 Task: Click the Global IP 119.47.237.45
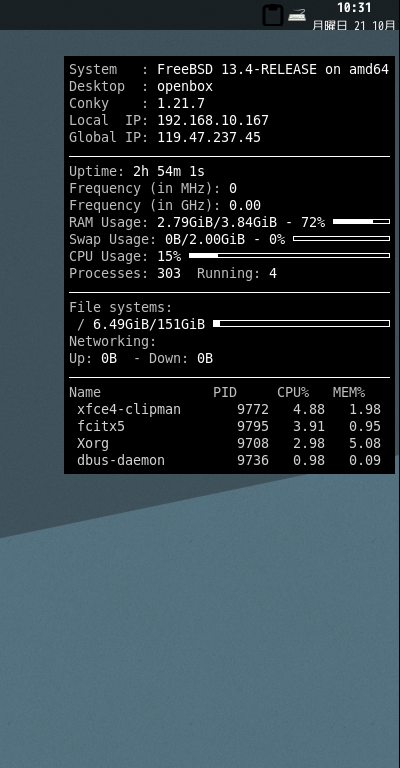pos(209,137)
